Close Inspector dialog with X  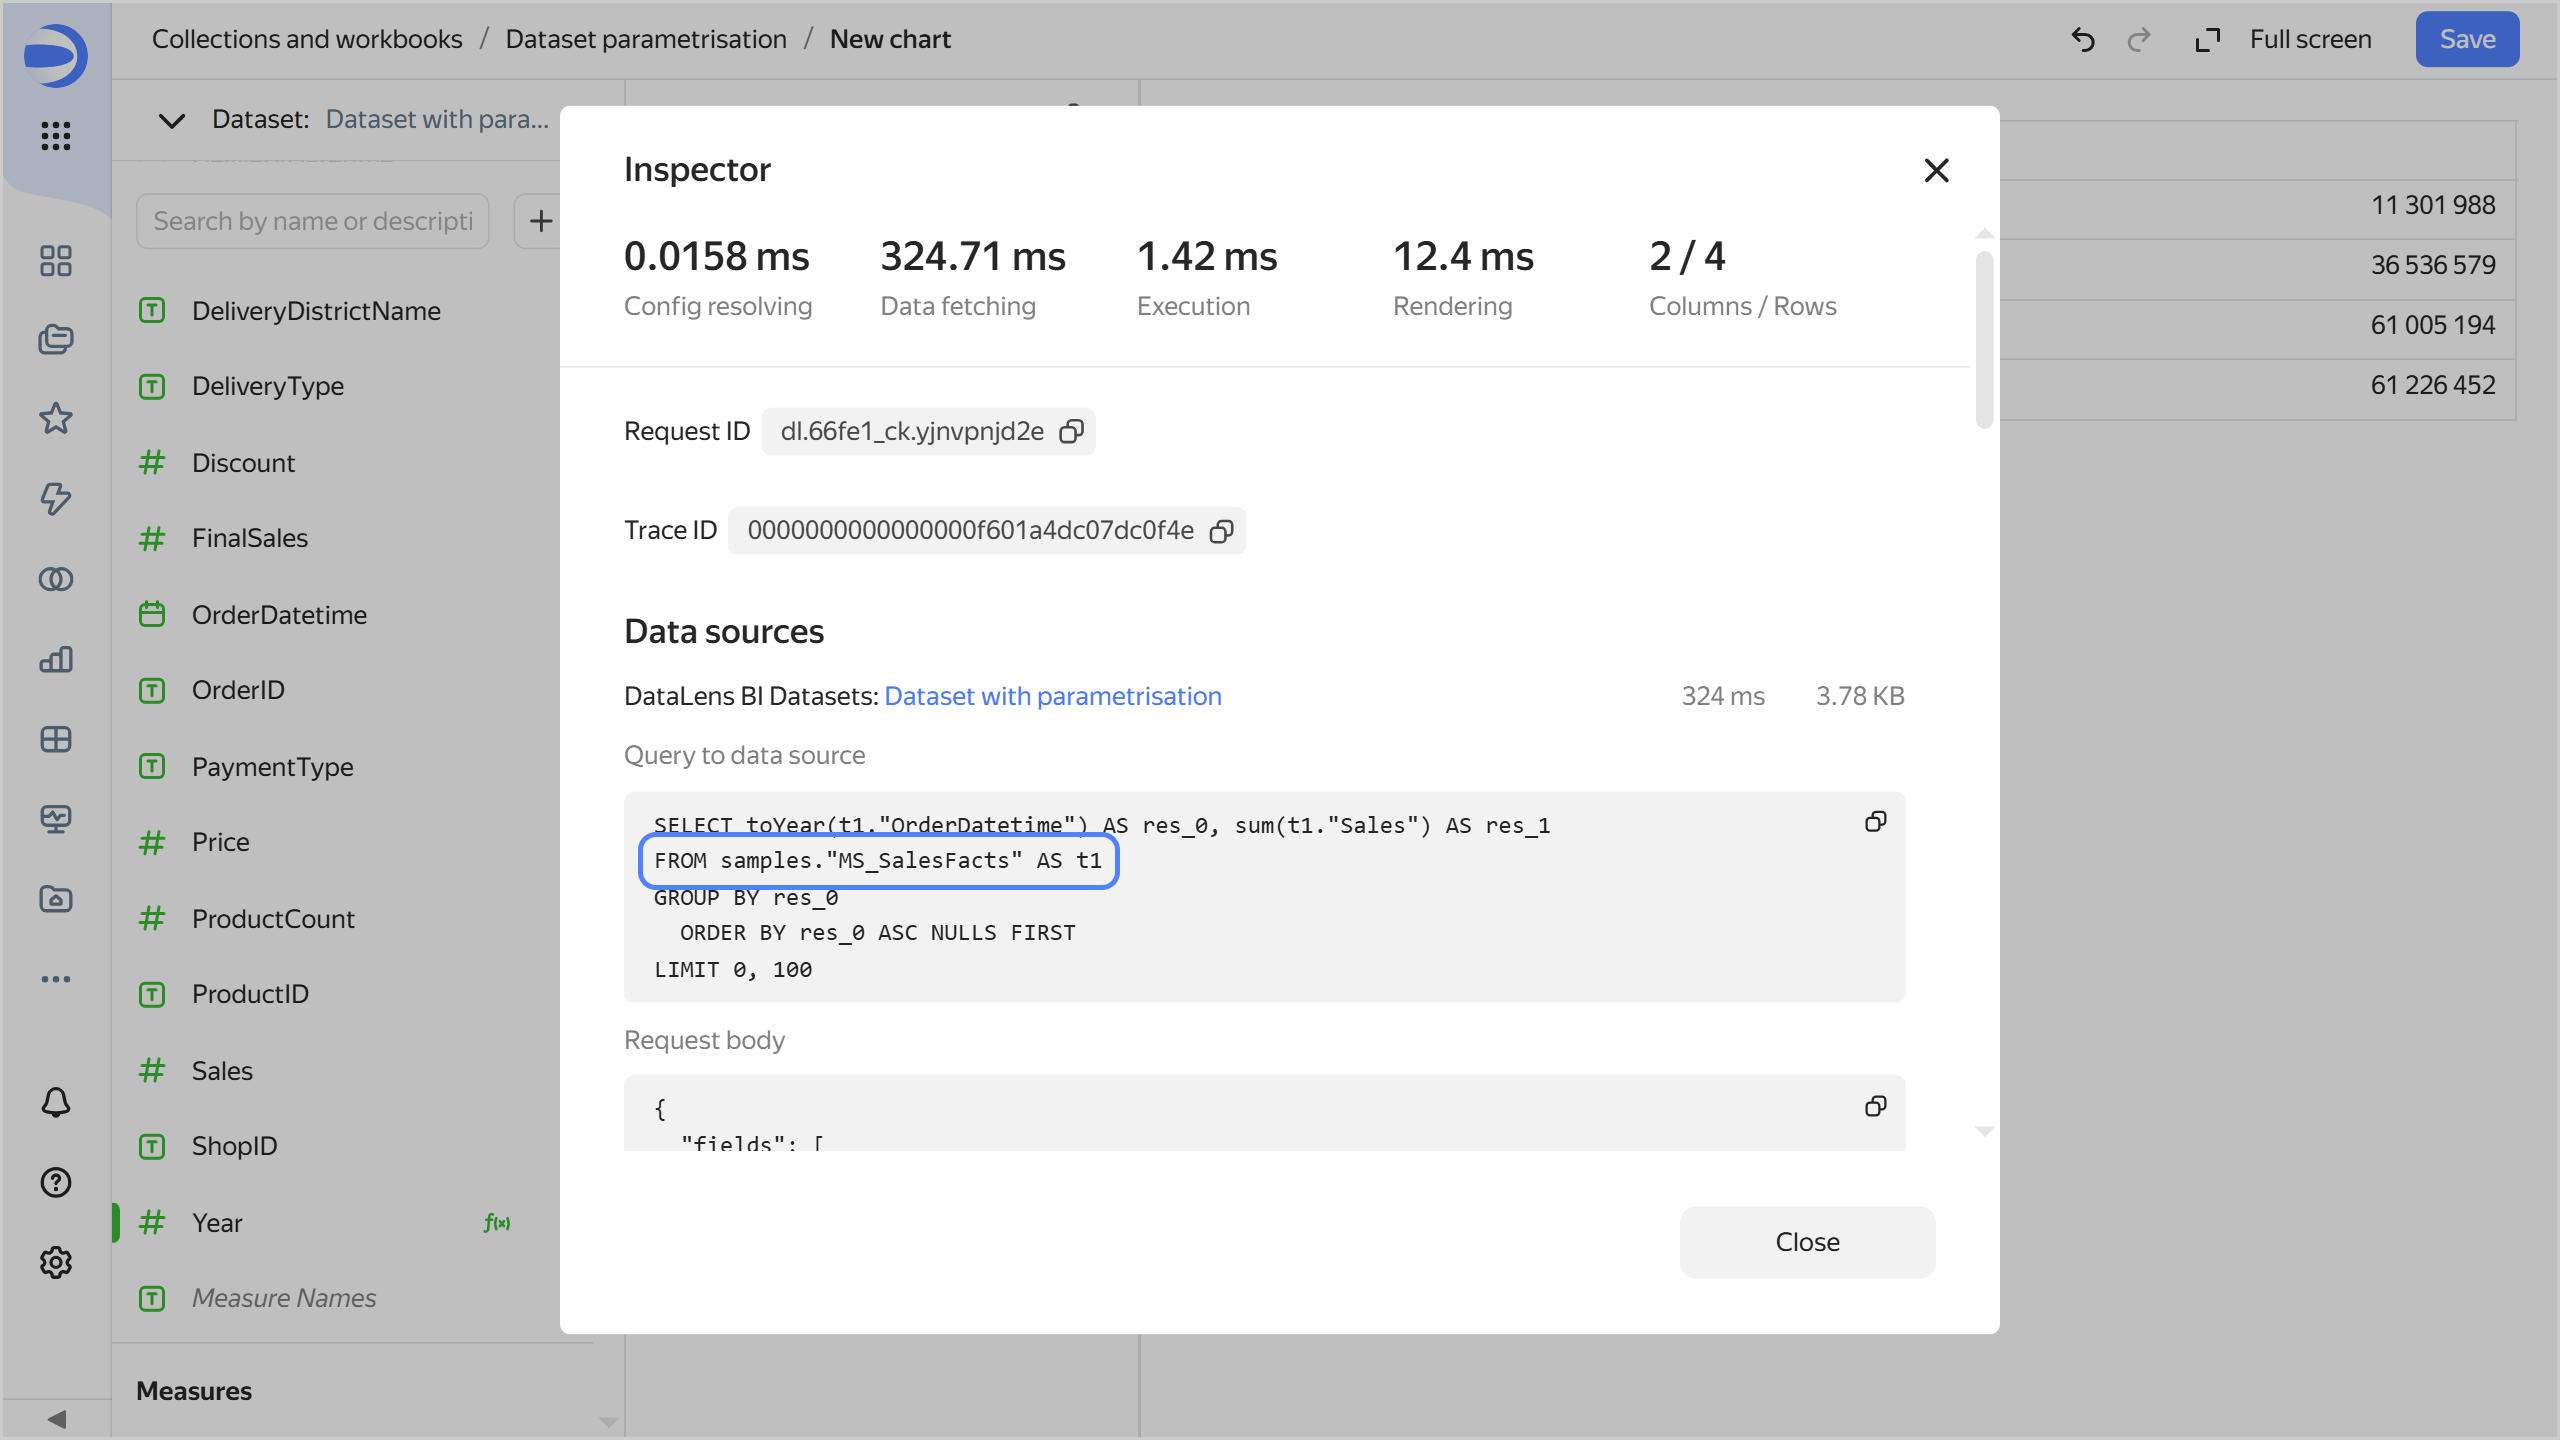pyautogui.click(x=1936, y=170)
